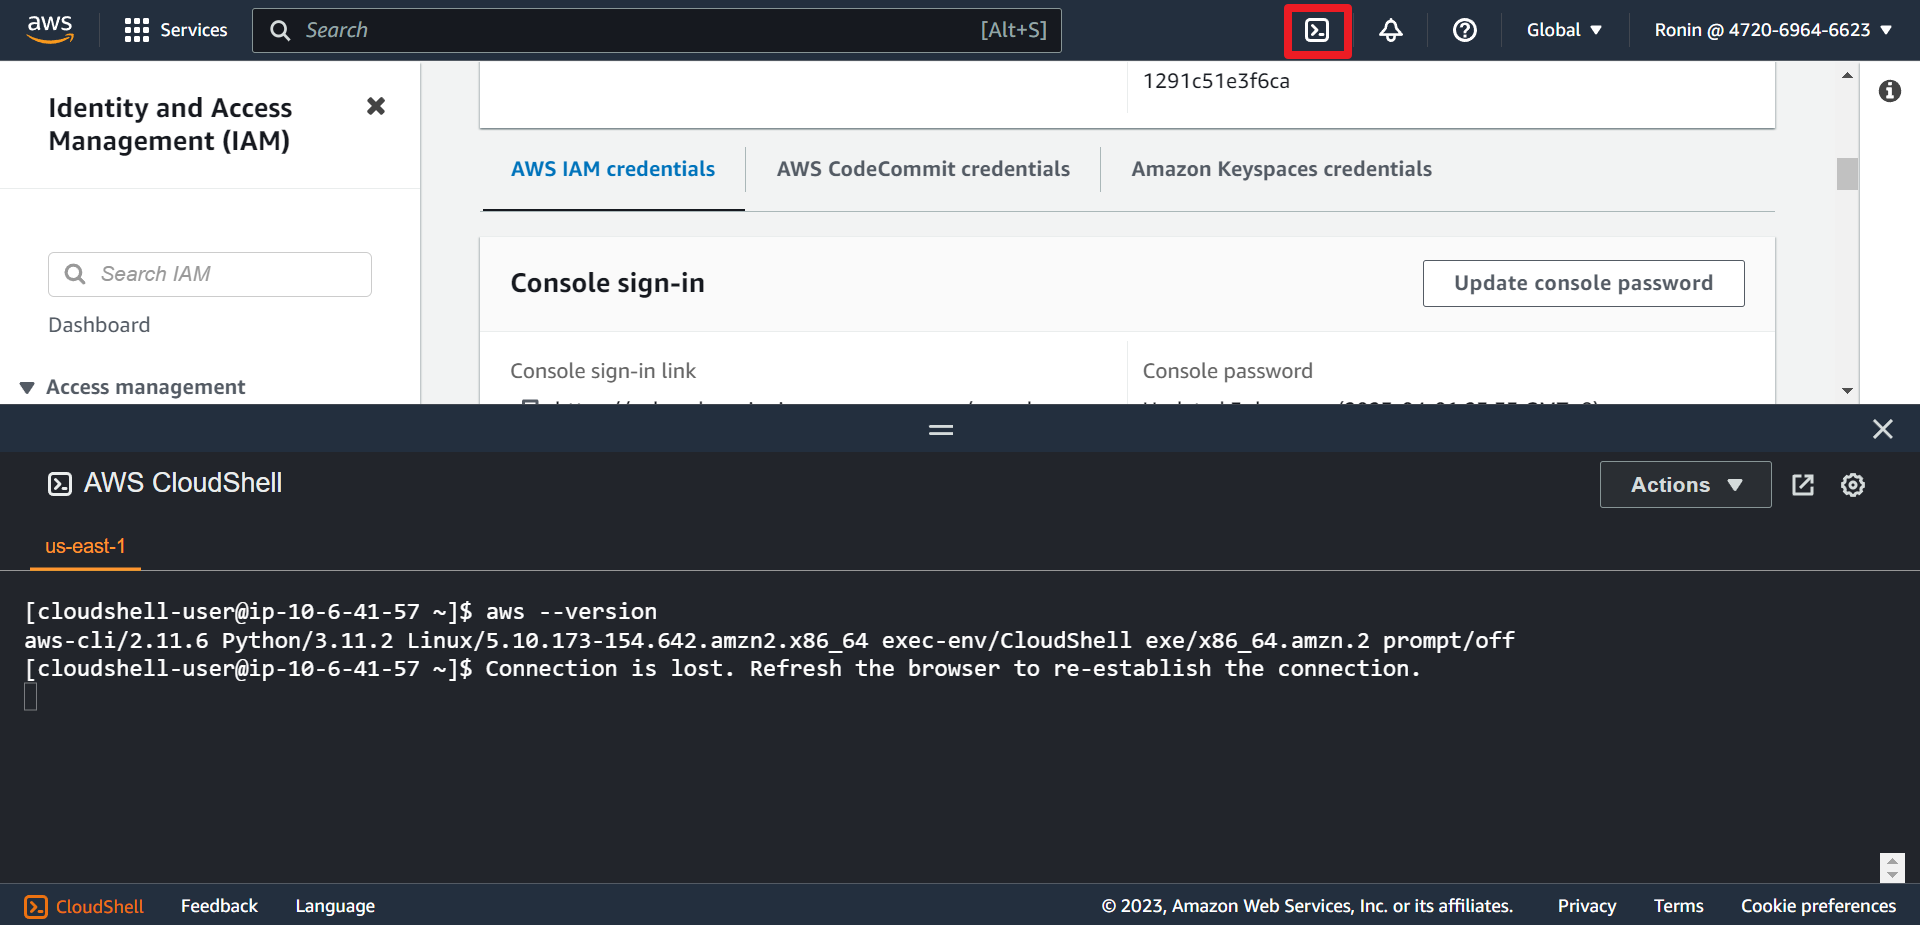Screen dimensions: 1920x925
Task: Close the CloudShell panel
Action: click(x=1882, y=429)
